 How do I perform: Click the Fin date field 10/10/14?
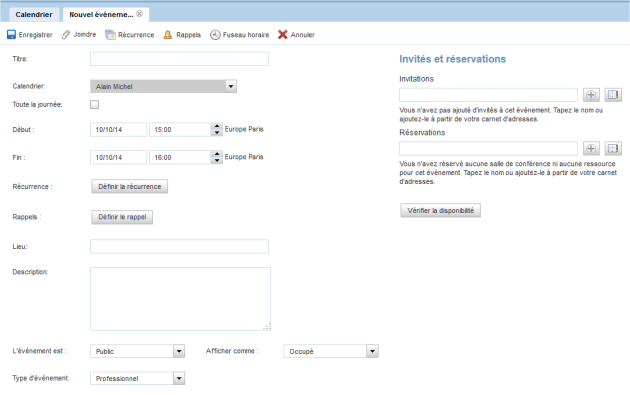pos(119,157)
